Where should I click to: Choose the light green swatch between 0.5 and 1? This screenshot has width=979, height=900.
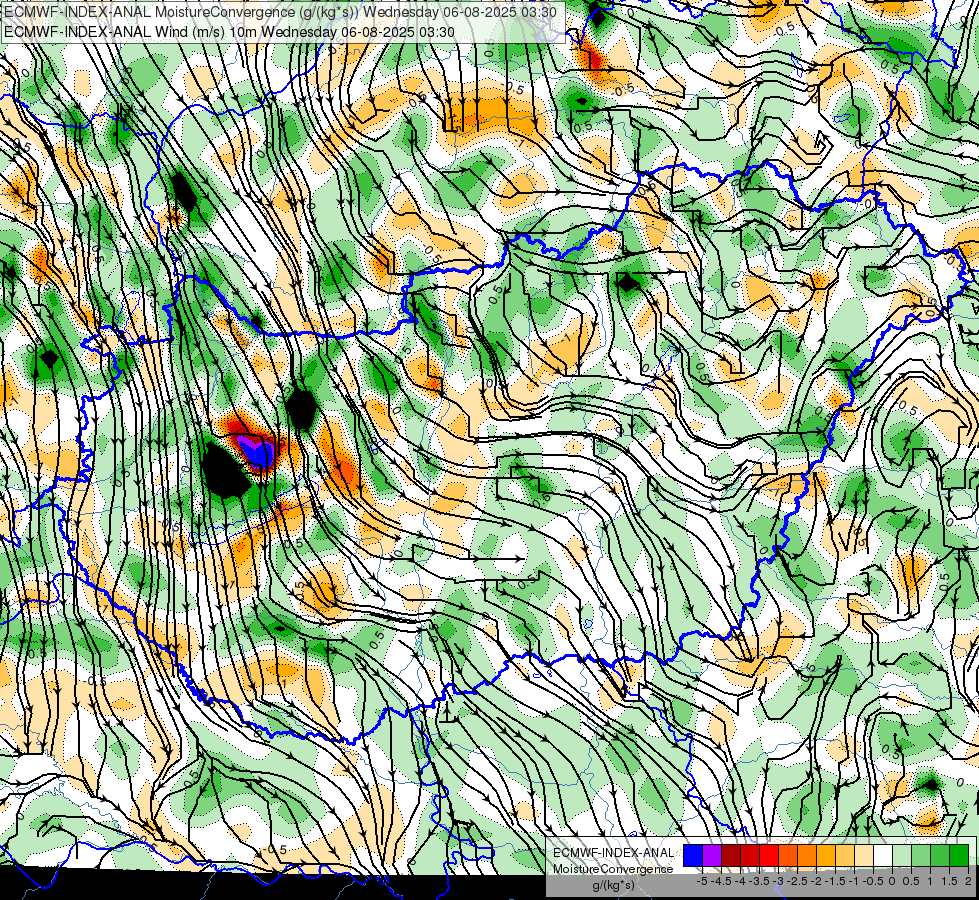pyautogui.click(x=921, y=856)
